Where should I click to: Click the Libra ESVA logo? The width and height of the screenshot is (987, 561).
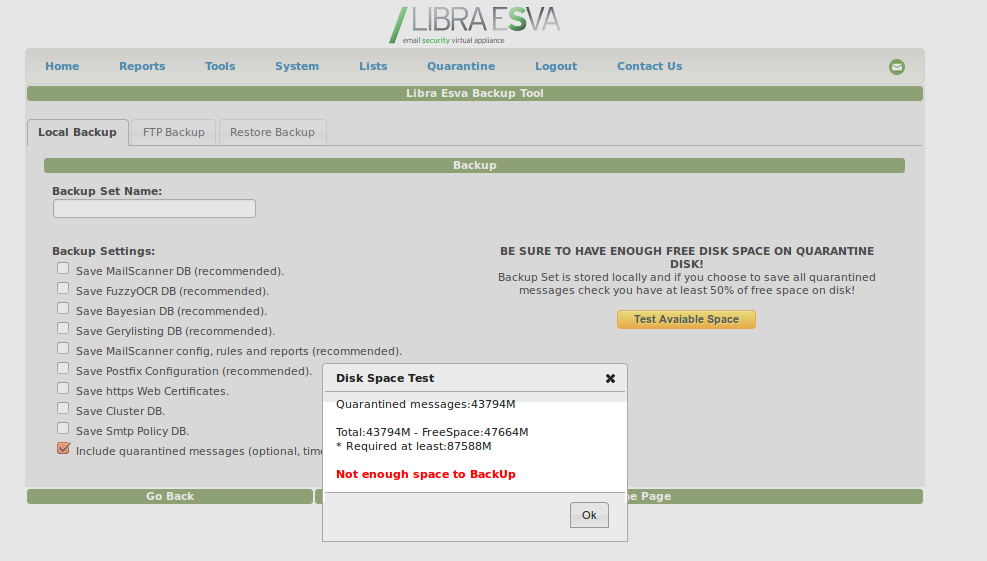pyautogui.click(x=475, y=25)
